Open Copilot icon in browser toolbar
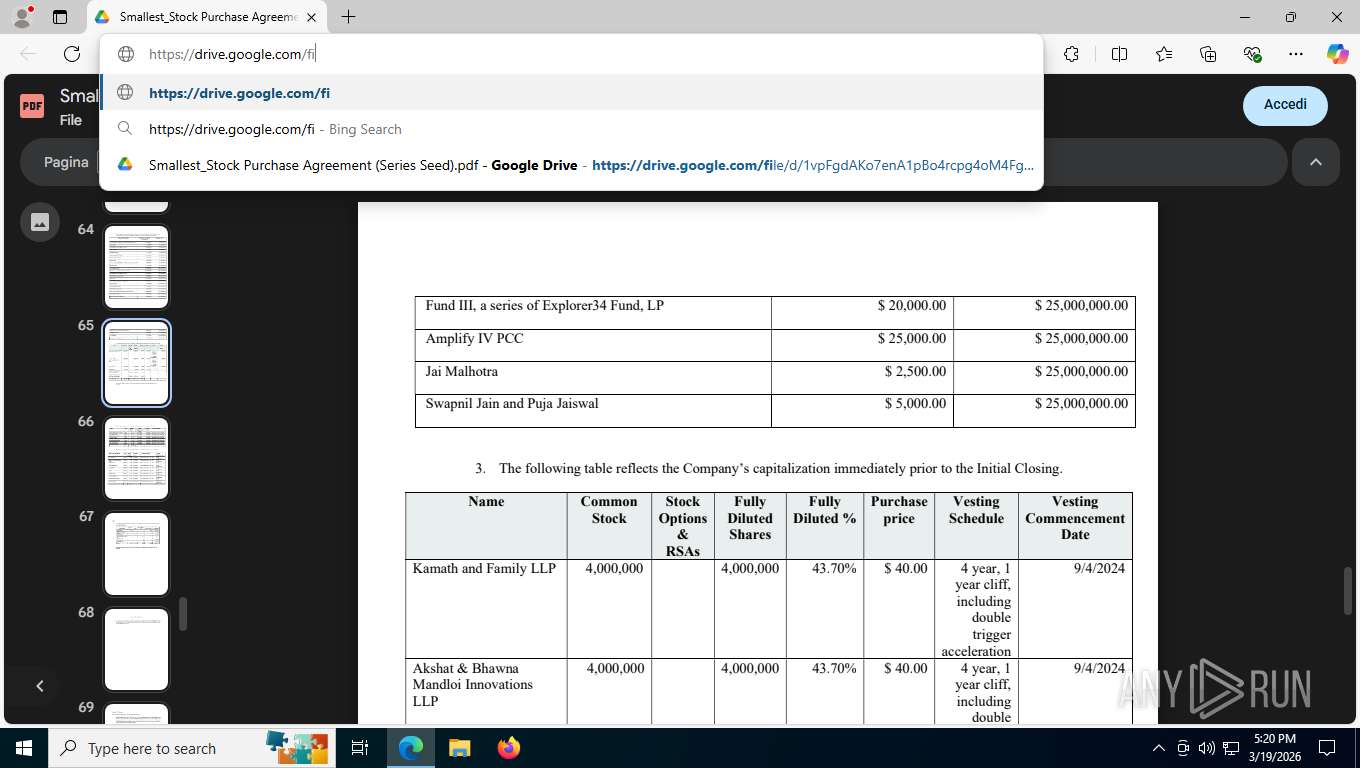Image resolution: width=1360 pixels, height=768 pixels. pos(1338,54)
